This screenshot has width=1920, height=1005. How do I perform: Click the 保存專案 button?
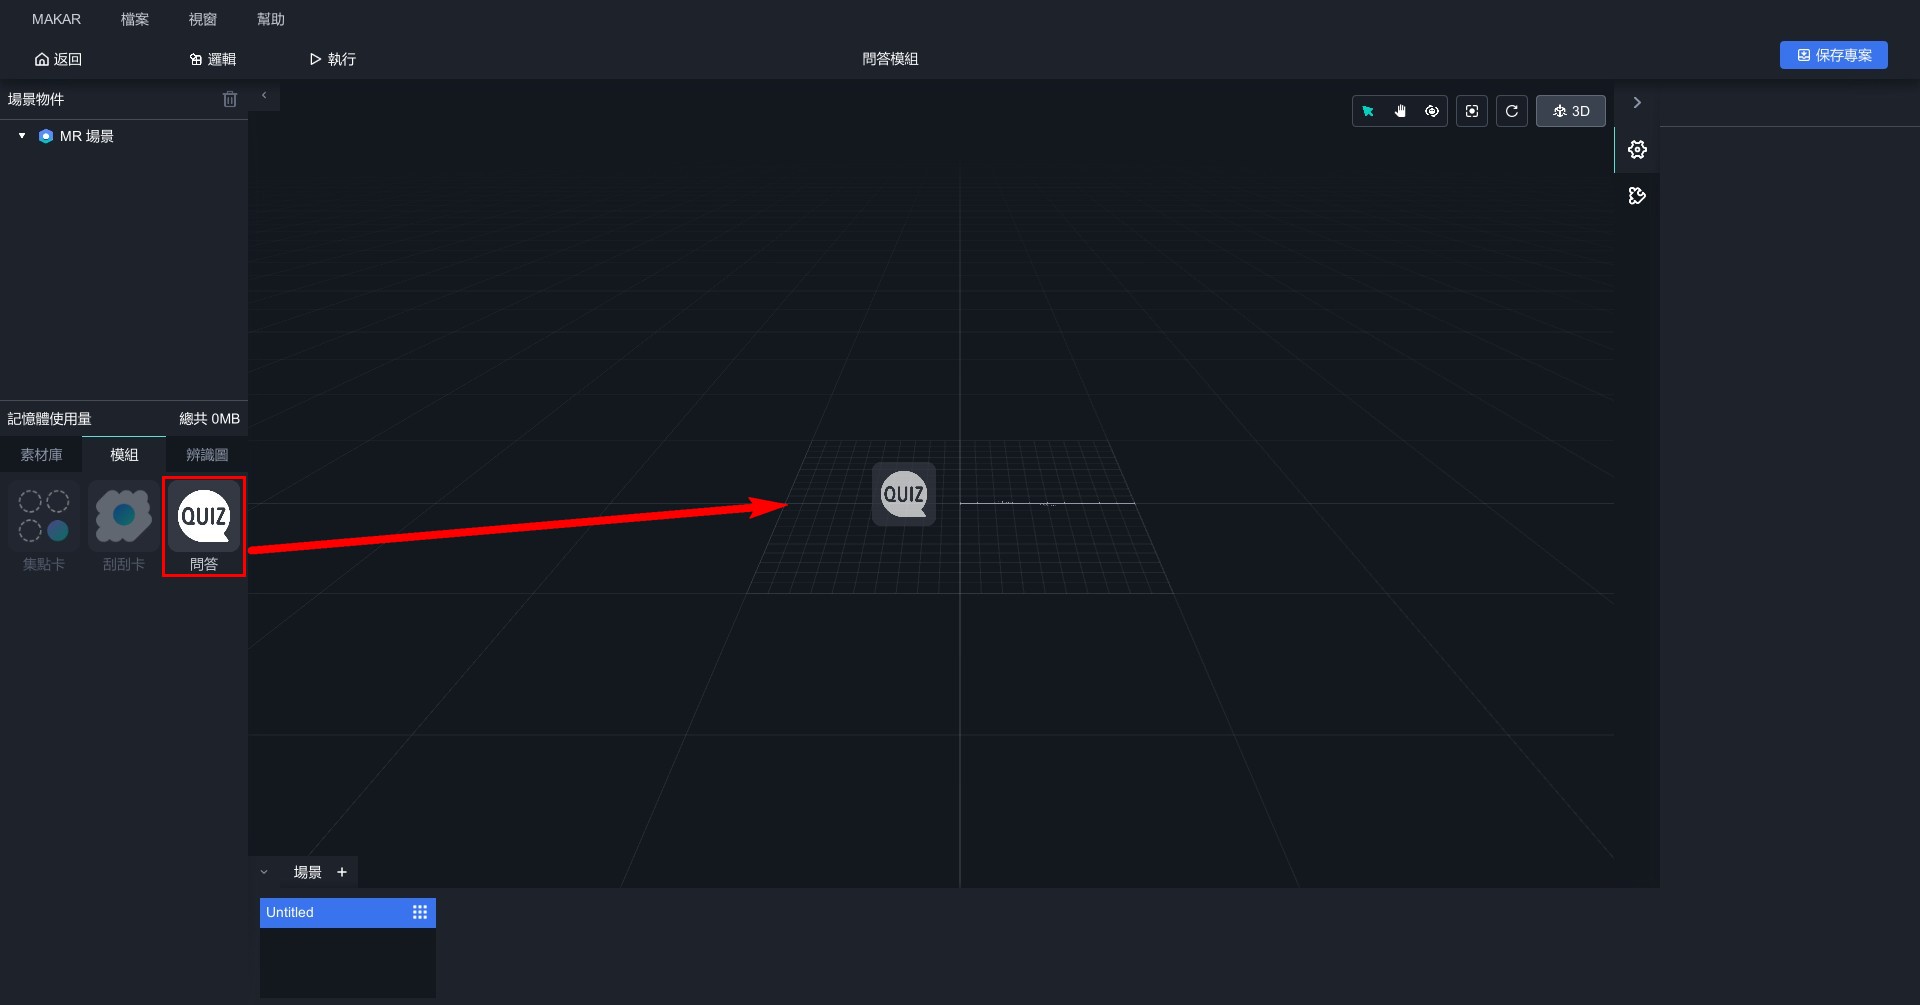[x=1833, y=55]
